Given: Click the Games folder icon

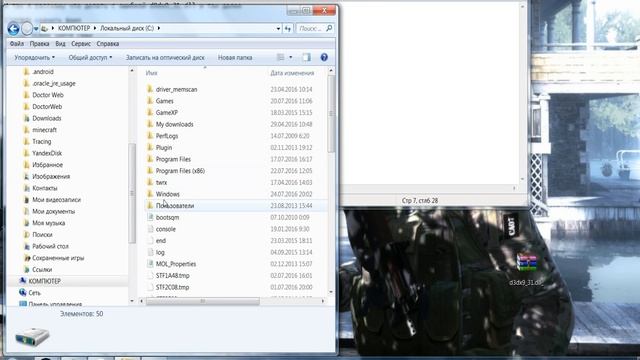Looking at the screenshot, I should click(150, 101).
